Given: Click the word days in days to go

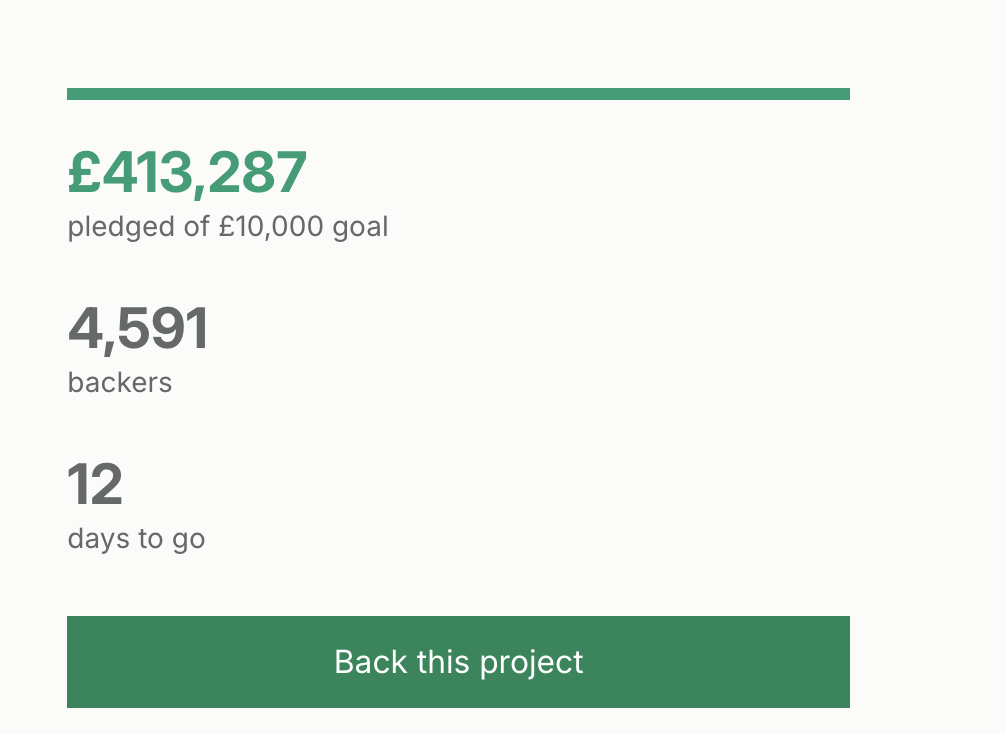Looking at the screenshot, I should [99, 538].
